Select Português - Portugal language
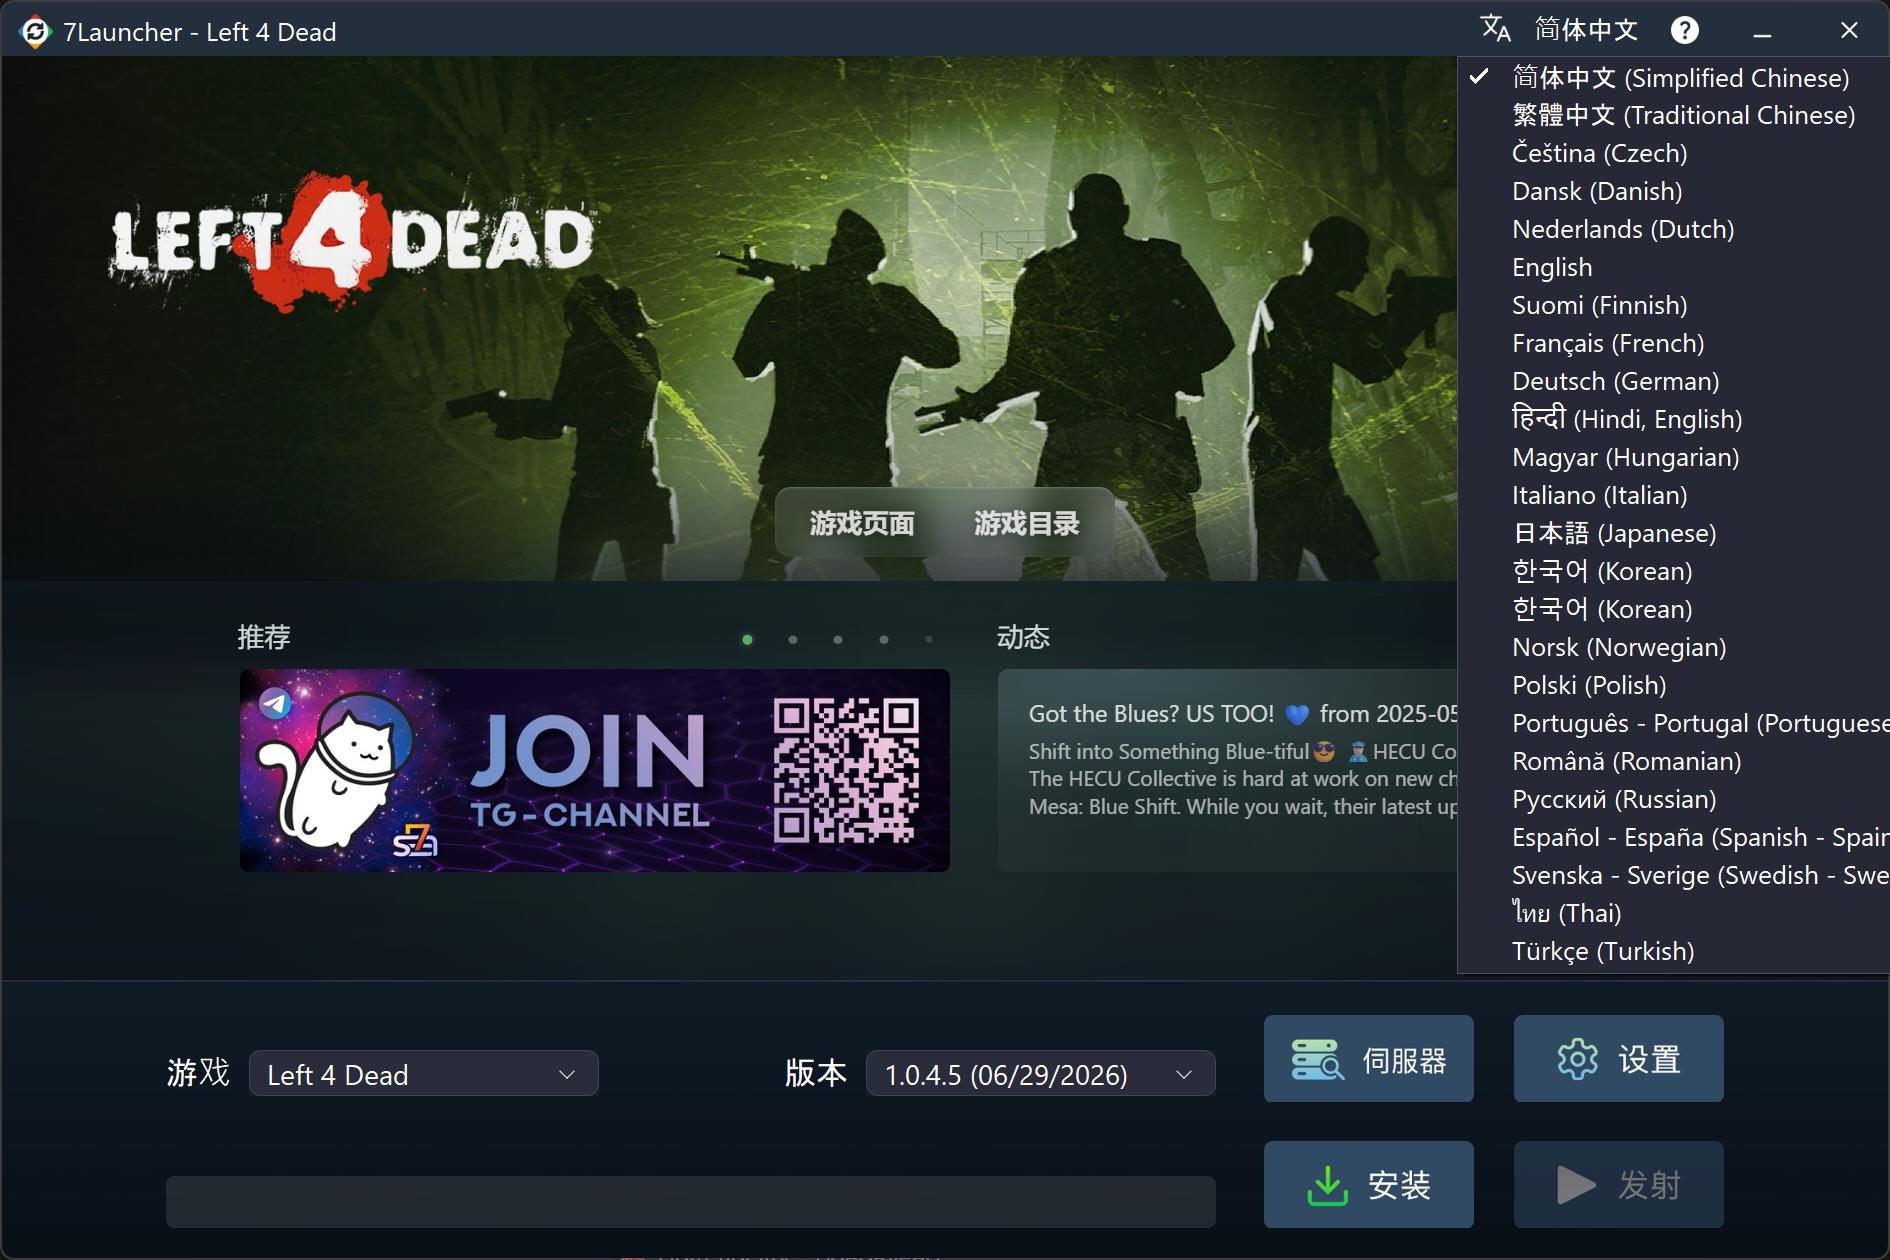This screenshot has height=1260, width=1890. coord(1673,724)
